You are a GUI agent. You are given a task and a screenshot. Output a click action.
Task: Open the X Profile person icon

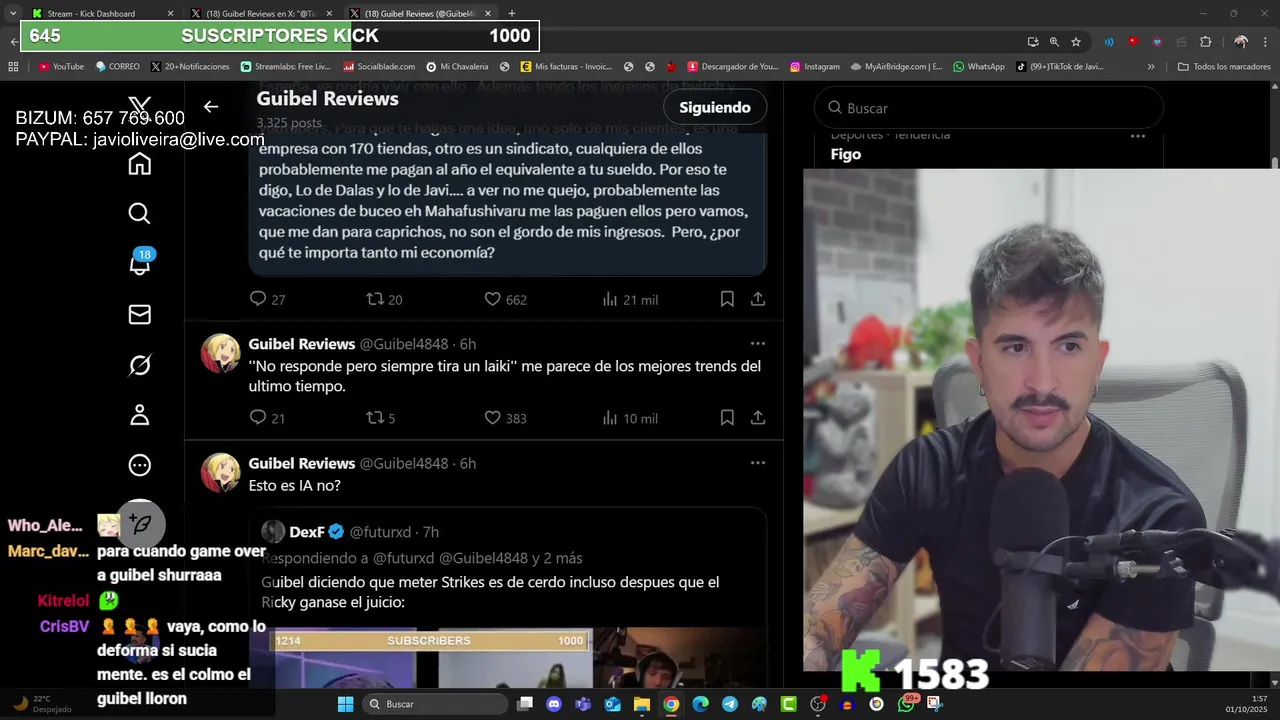140,415
